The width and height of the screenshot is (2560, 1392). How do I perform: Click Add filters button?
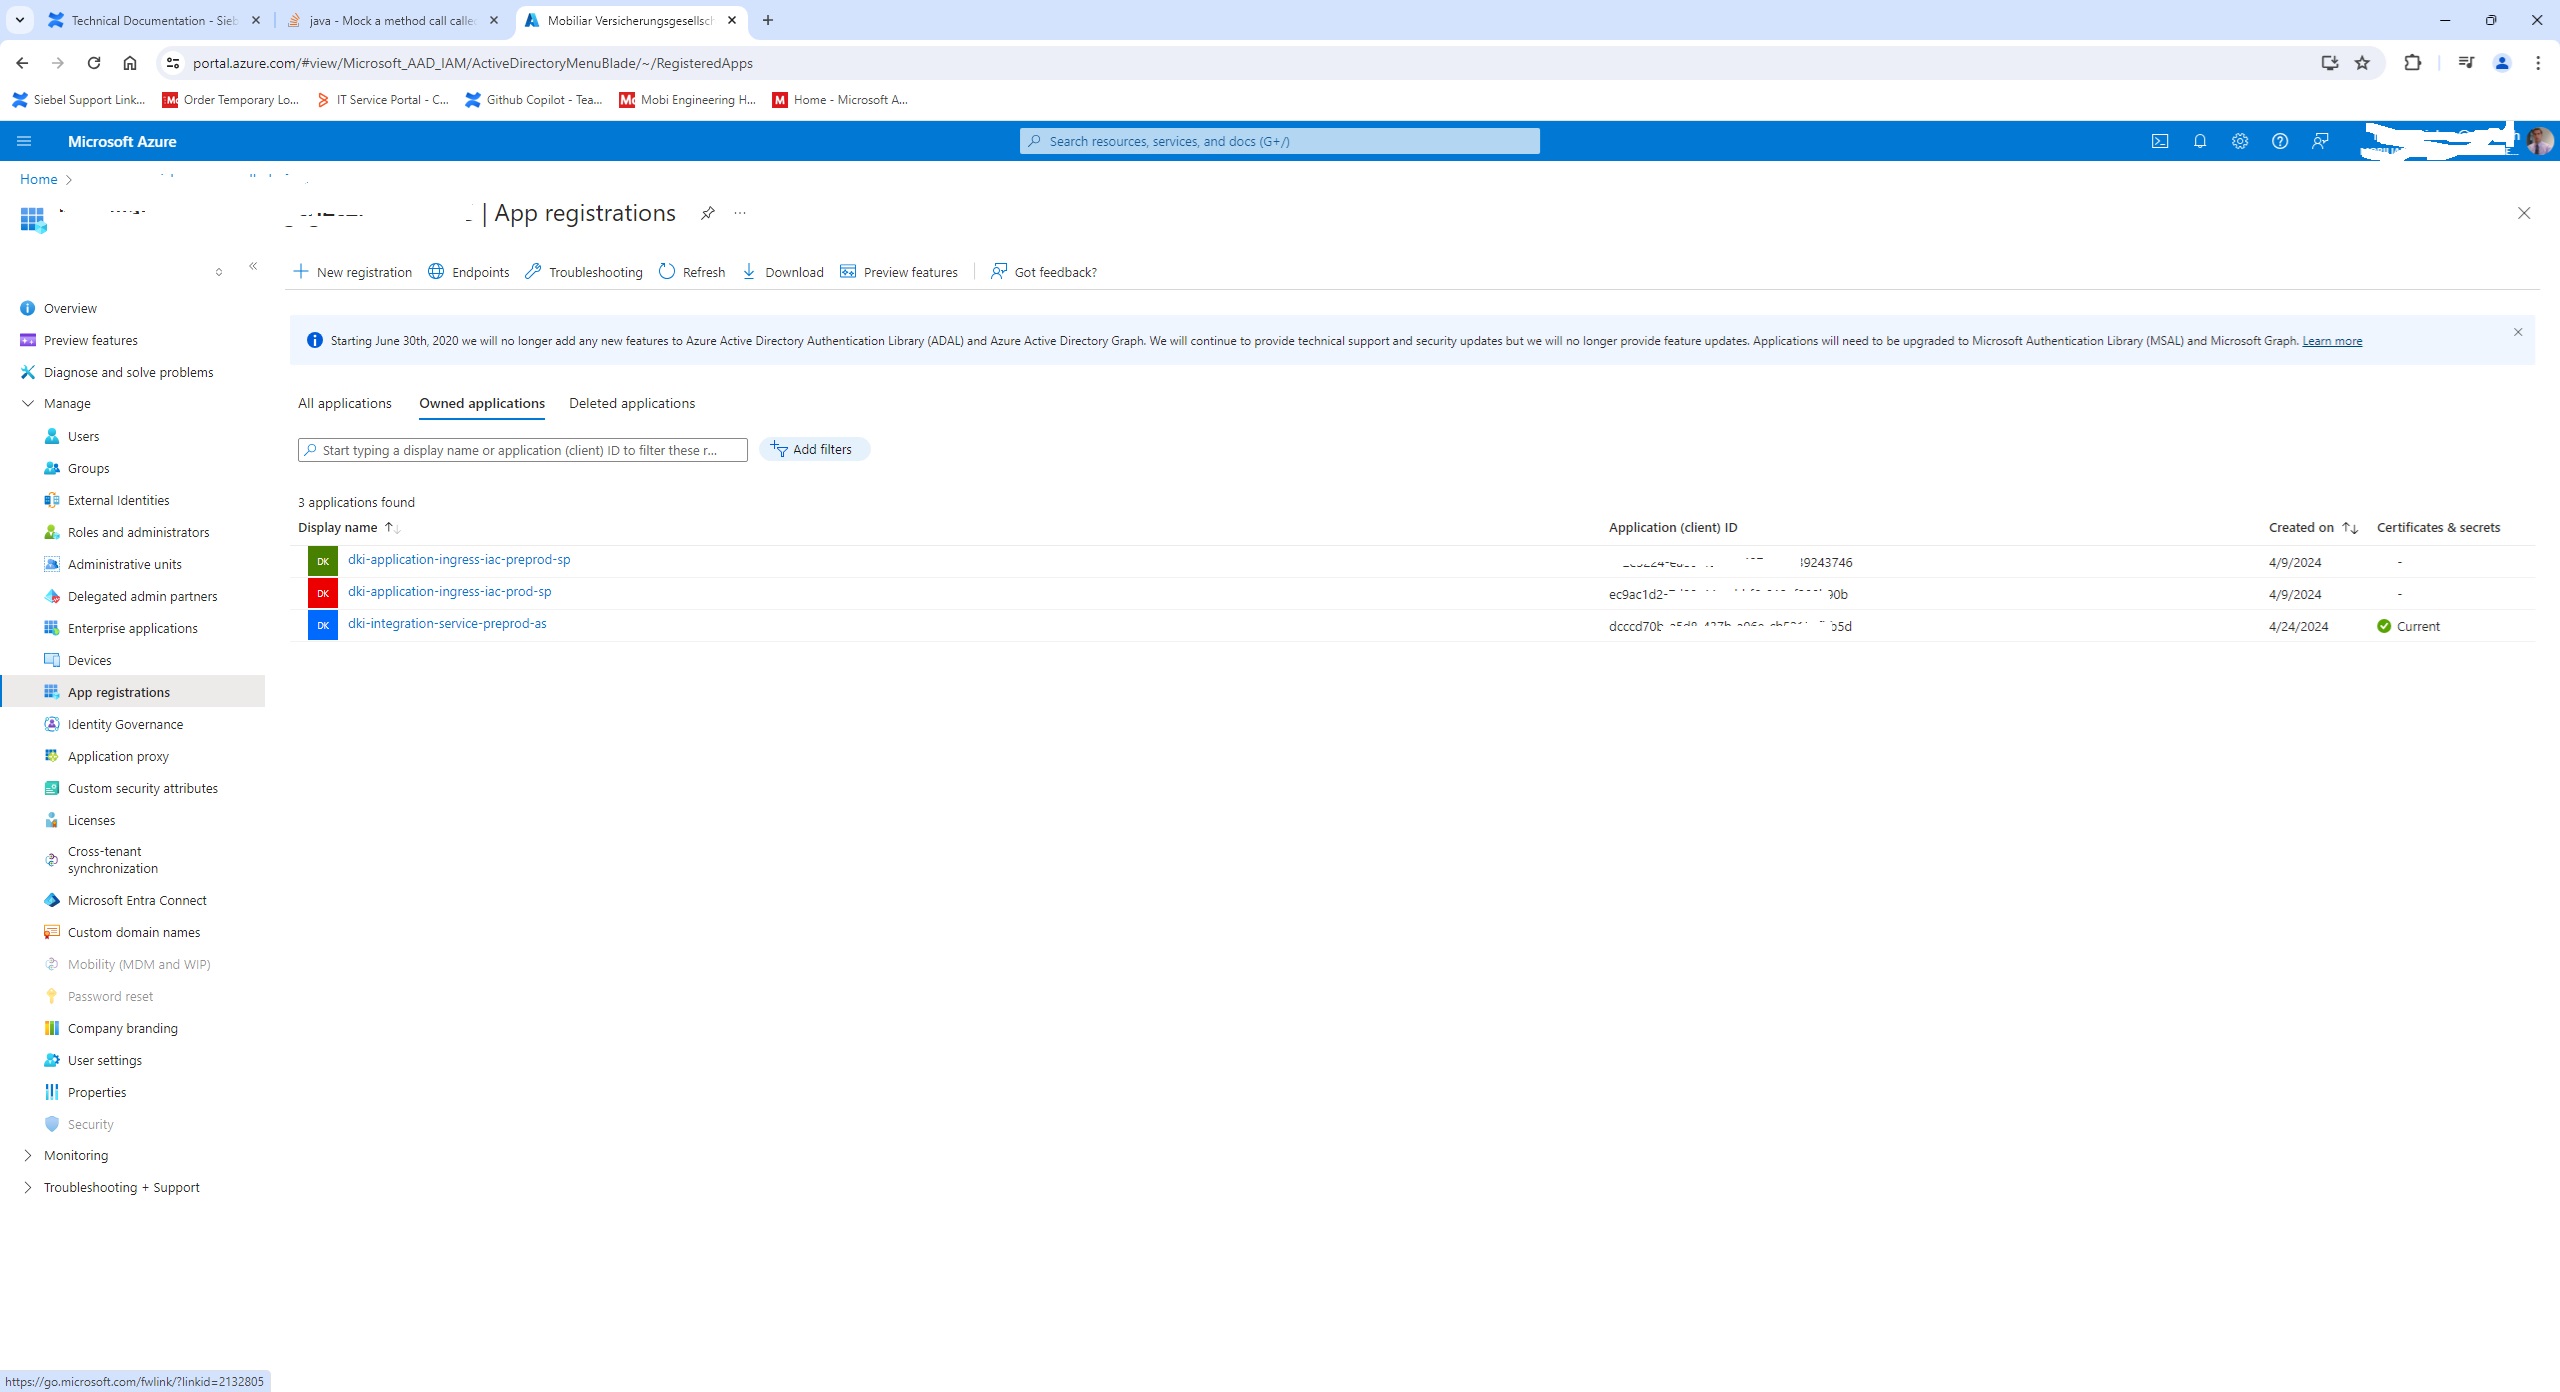pos(812,449)
